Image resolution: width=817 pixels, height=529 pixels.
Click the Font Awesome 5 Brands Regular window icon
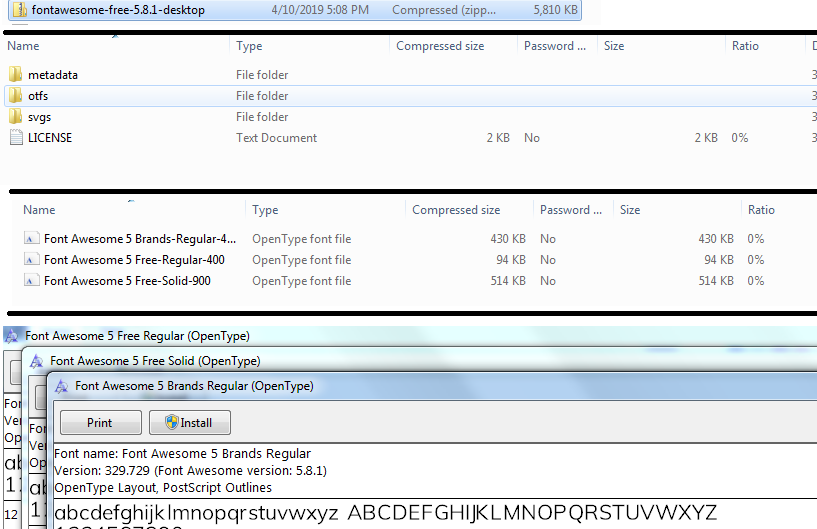[61, 386]
